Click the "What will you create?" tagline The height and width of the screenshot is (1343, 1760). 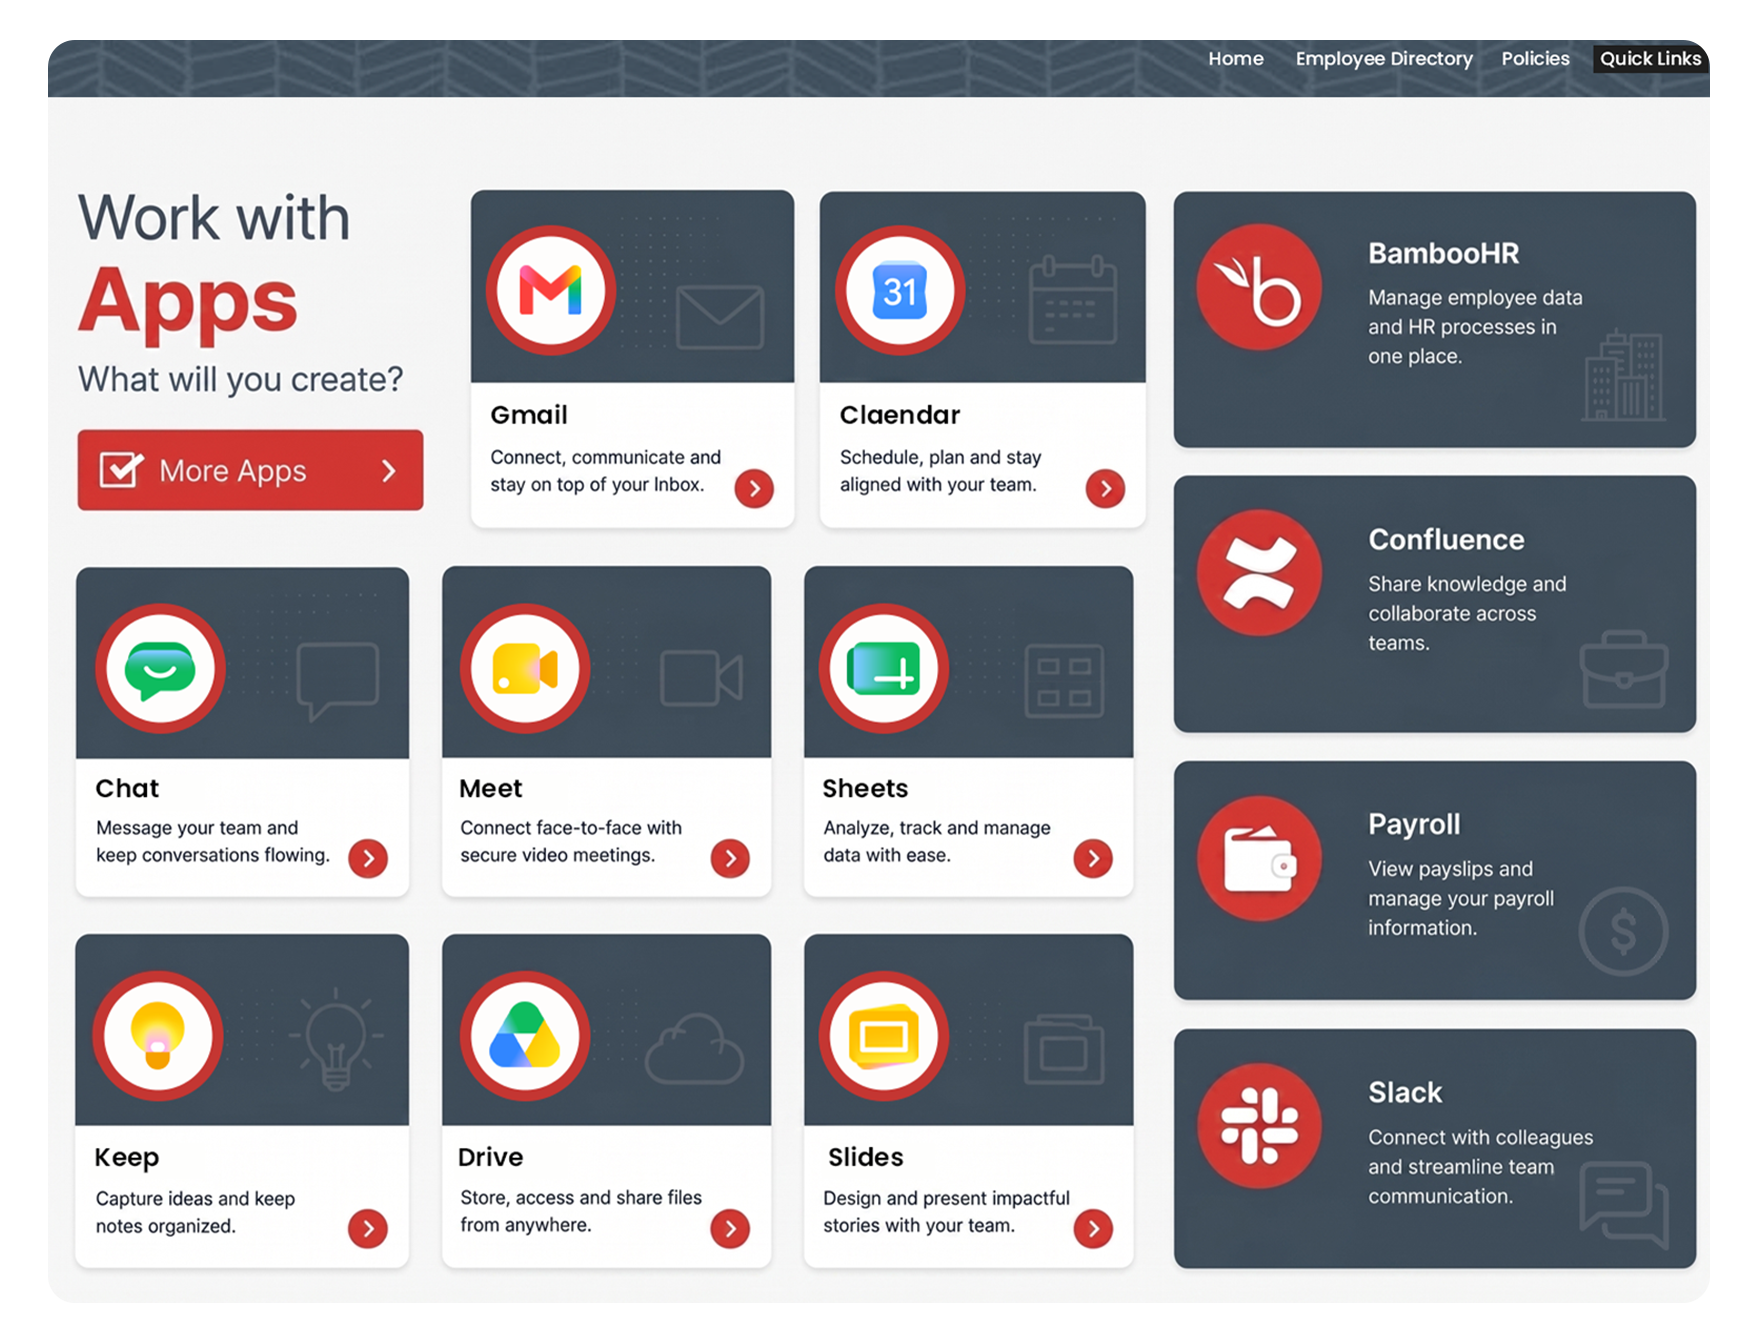[241, 380]
